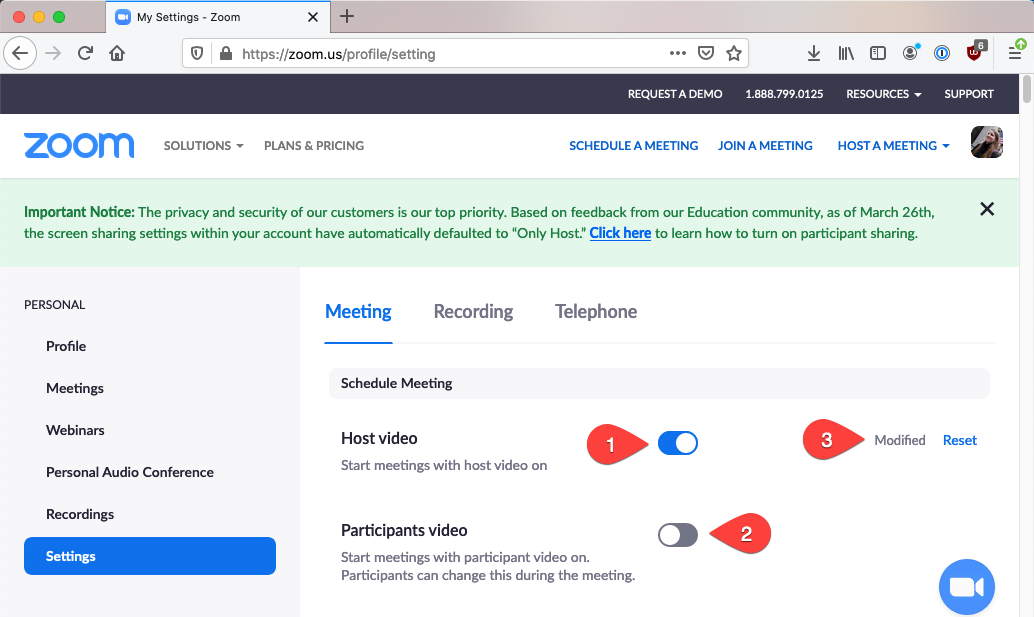The height and width of the screenshot is (617, 1034).
Task: Switch to the Recording tab
Action: coord(473,312)
